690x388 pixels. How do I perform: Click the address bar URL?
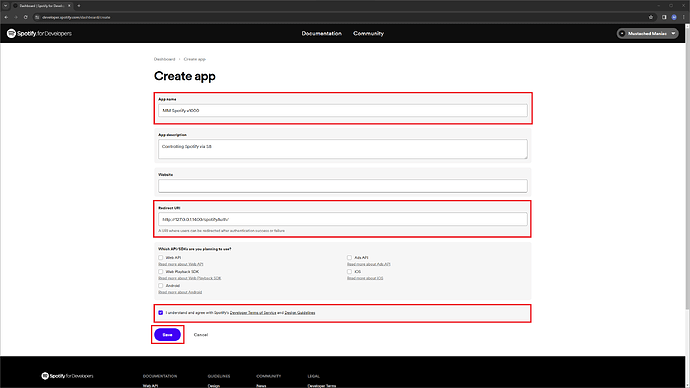(76, 17)
